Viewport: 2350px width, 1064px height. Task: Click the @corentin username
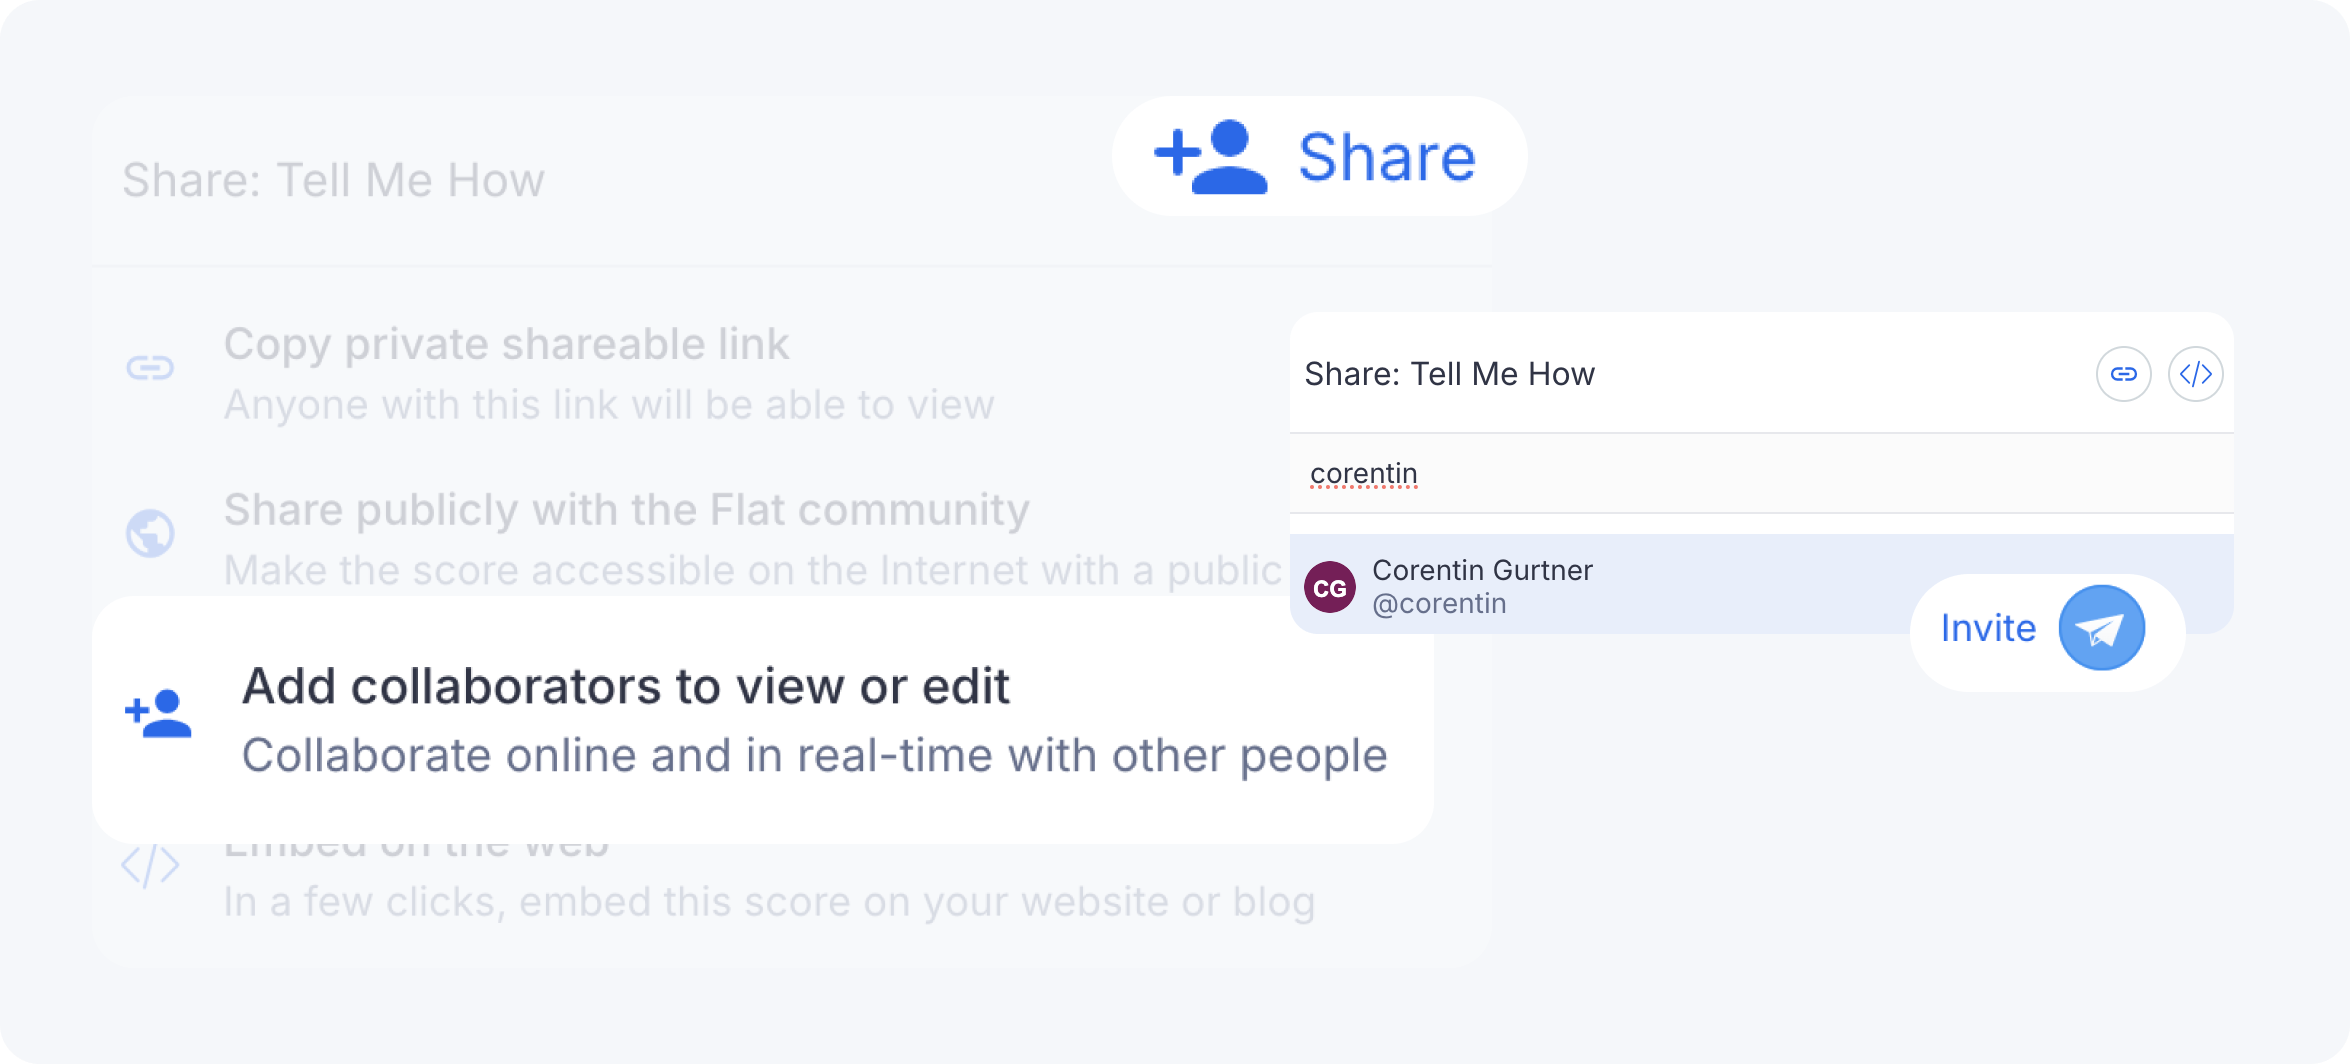click(1439, 604)
